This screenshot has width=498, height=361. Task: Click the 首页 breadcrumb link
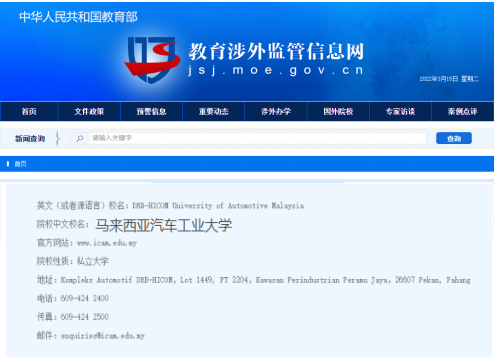(20, 164)
